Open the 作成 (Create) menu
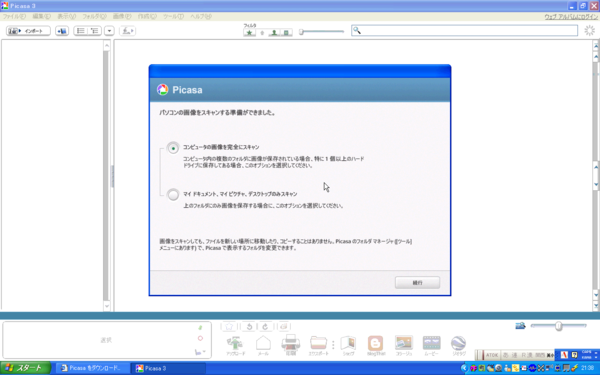600x375 pixels. 147,16
